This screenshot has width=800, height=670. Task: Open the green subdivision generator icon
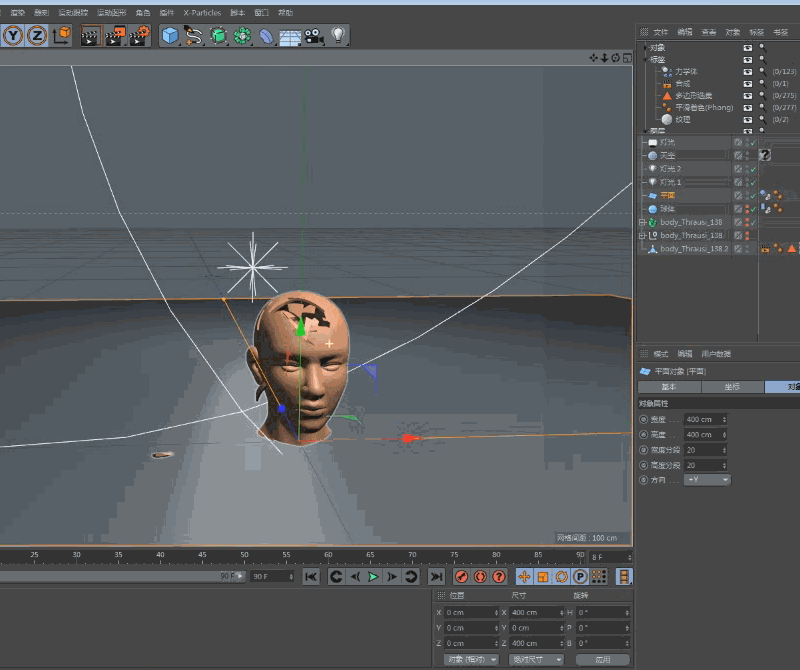click(218, 36)
